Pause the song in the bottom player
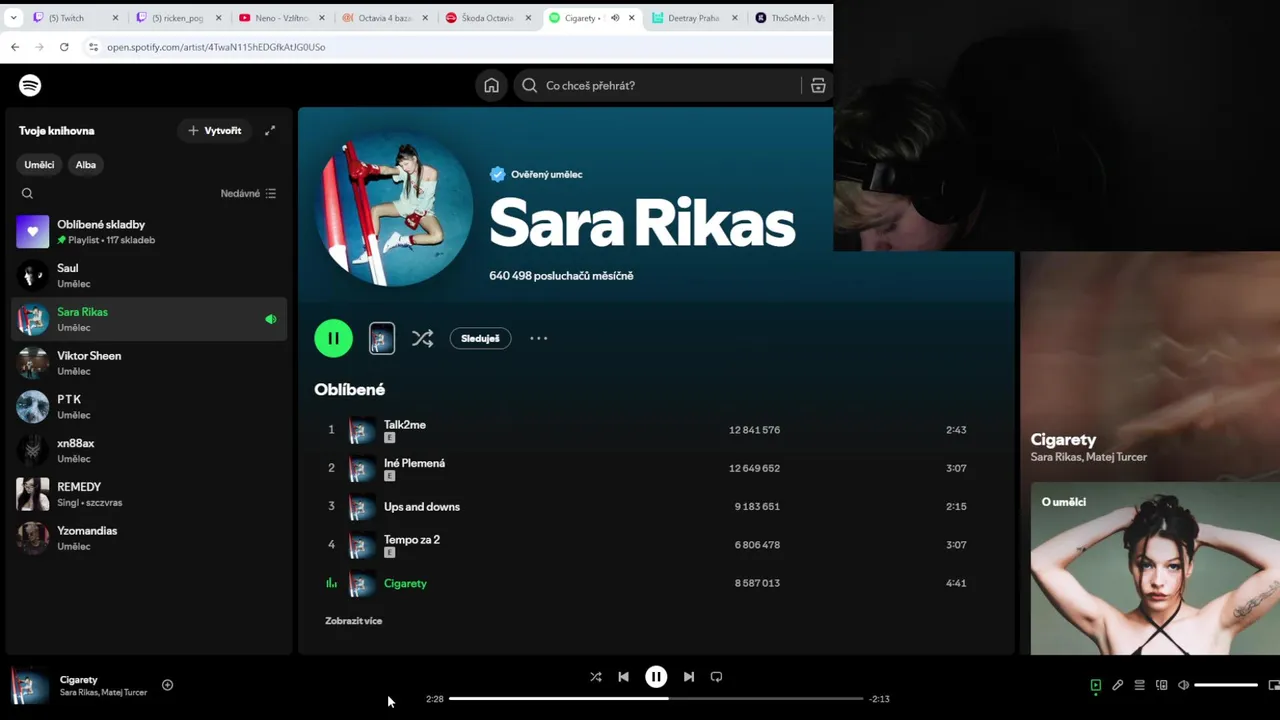 pyautogui.click(x=656, y=677)
